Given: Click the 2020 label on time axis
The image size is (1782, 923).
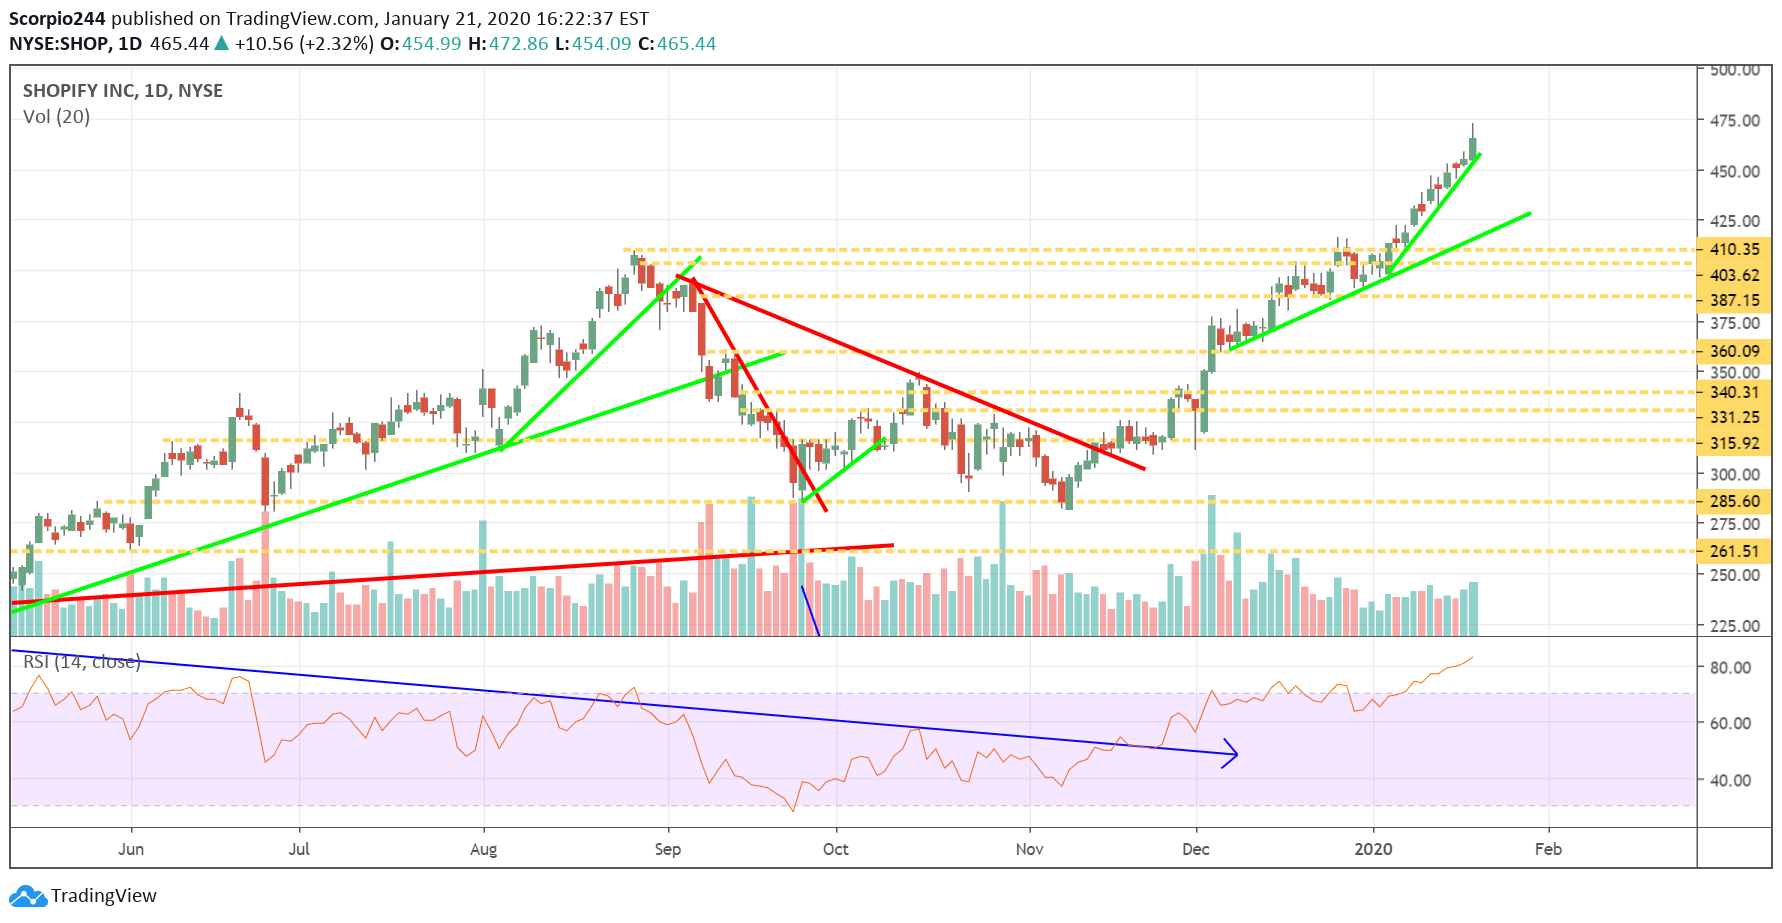Looking at the screenshot, I should coord(1373,849).
